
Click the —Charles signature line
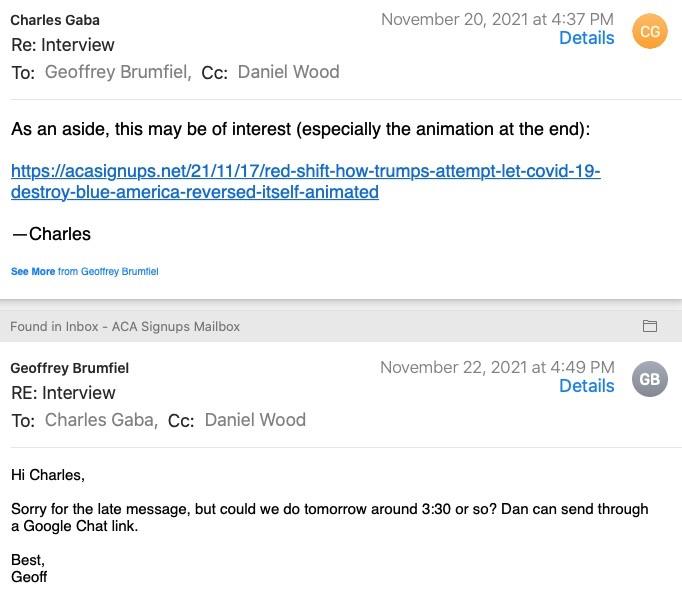click(51, 234)
